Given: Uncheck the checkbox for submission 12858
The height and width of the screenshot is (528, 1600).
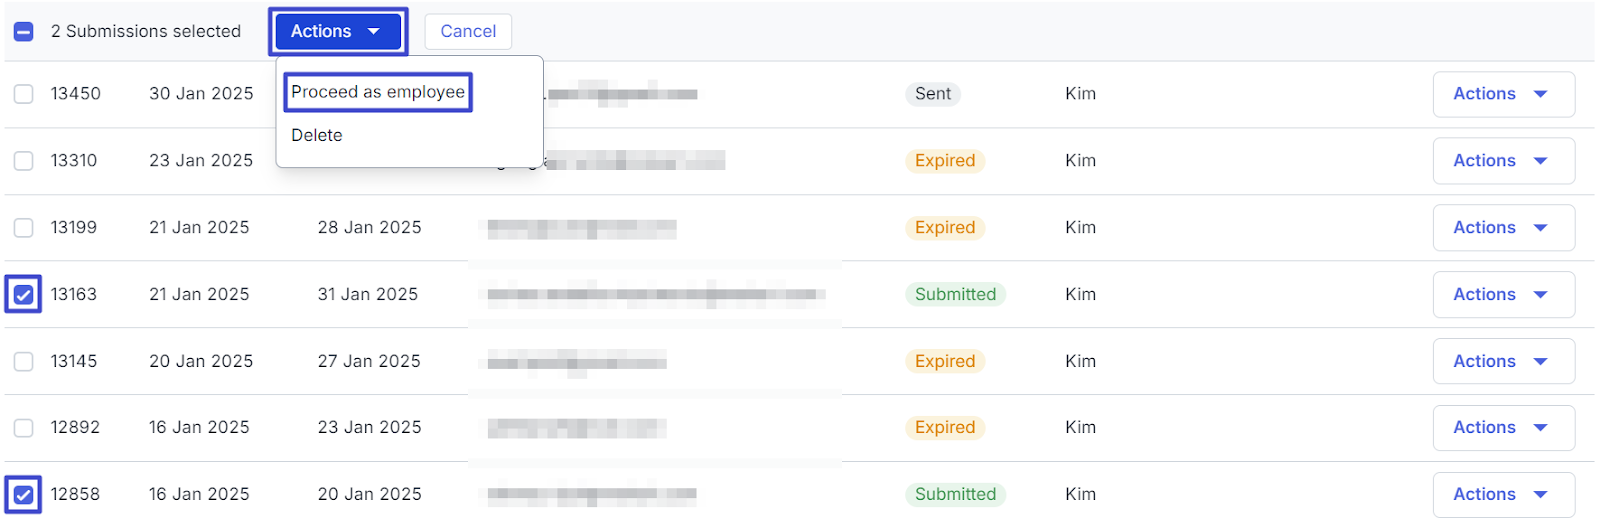Looking at the screenshot, I should coord(24,495).
